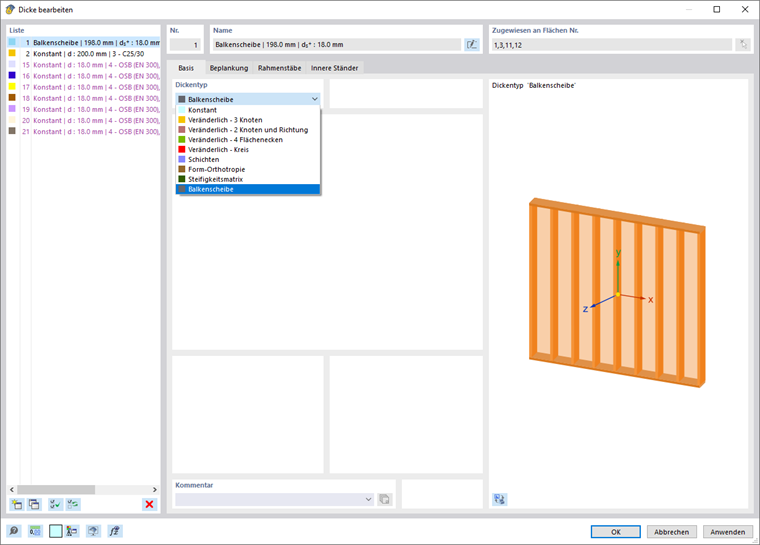The width and height of the screenshot is (760, 545).
Task: Click the view toggle icon below the preview
Action: tap(499, 499)
